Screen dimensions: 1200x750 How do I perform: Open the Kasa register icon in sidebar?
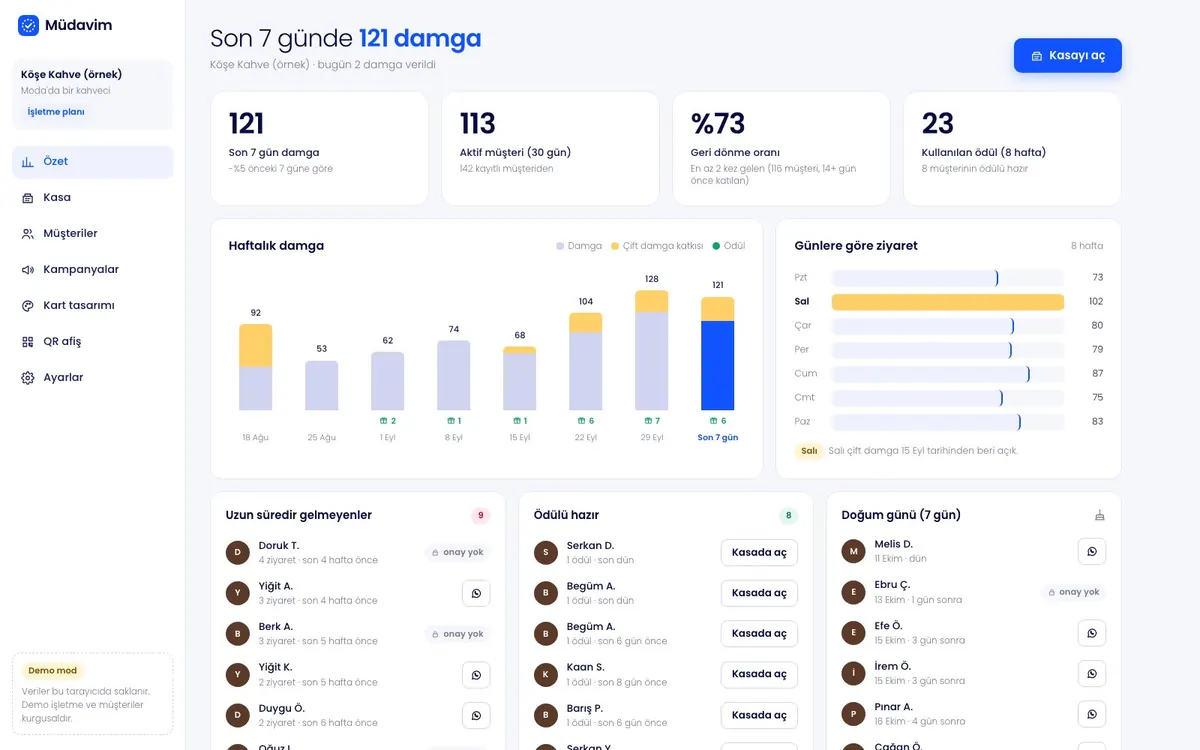[27, 197]
